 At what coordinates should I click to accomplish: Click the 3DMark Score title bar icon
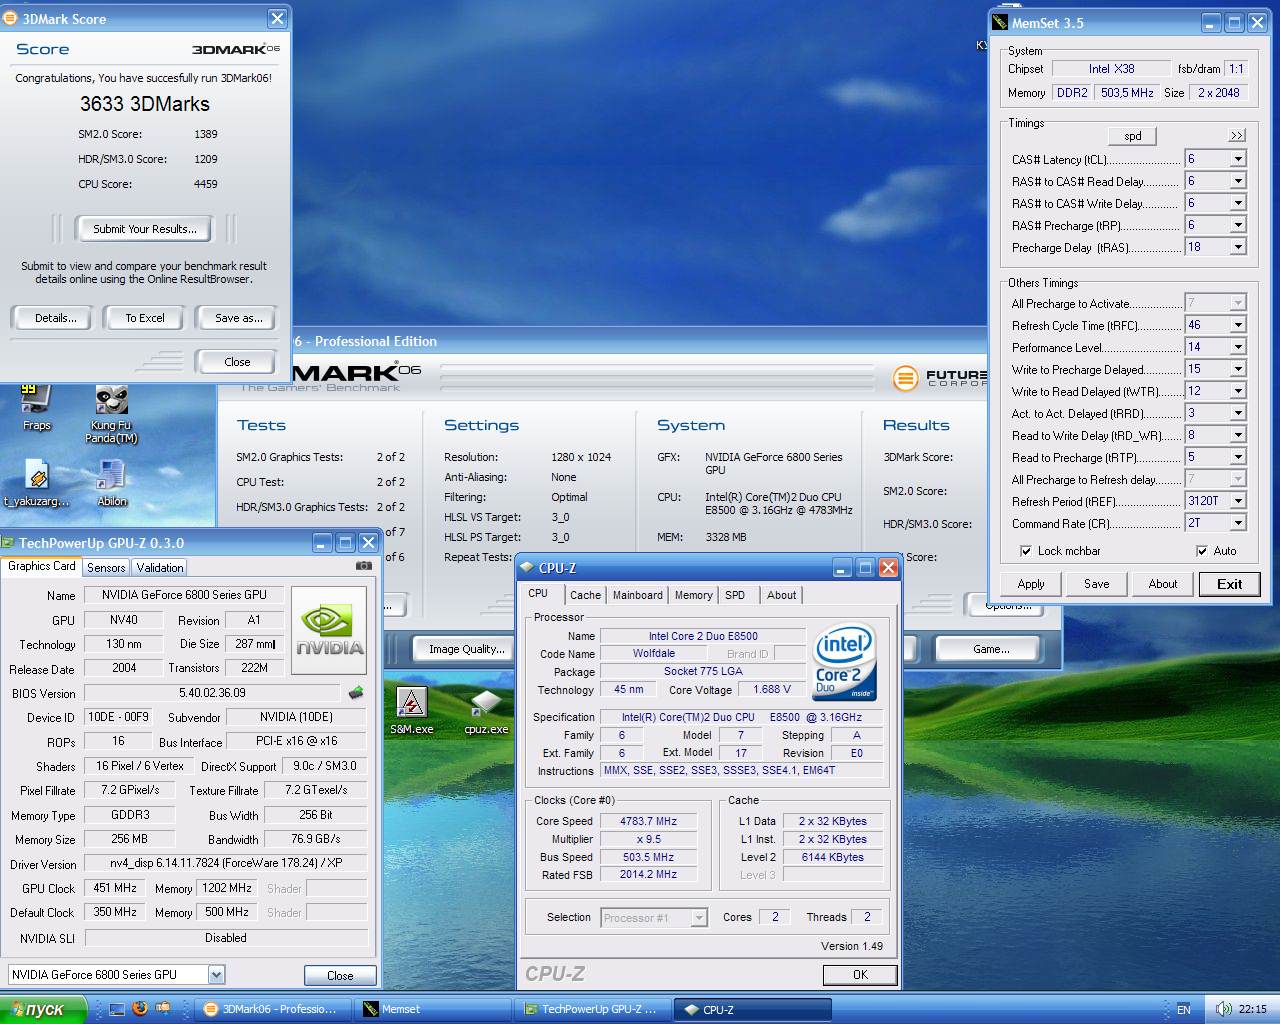(x=10, y=18)
